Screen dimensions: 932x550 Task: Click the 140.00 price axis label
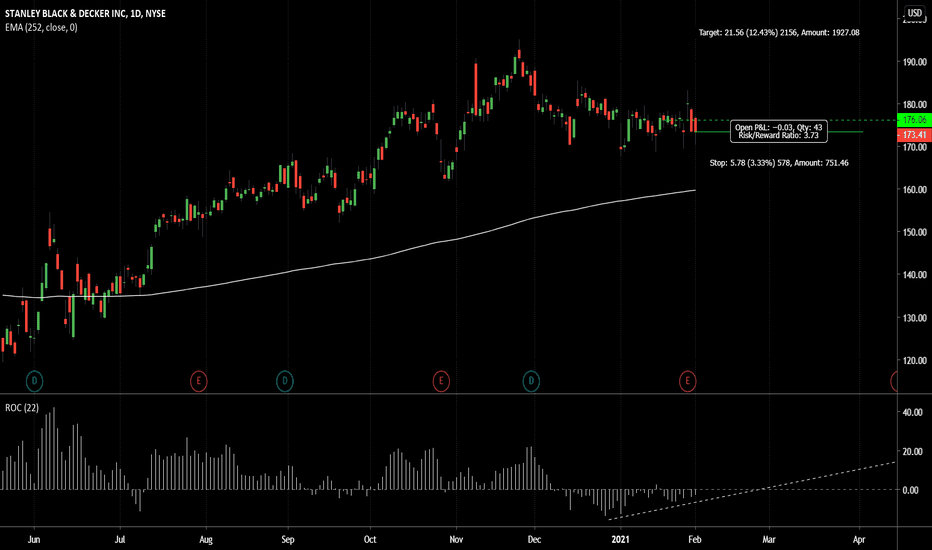914,275
